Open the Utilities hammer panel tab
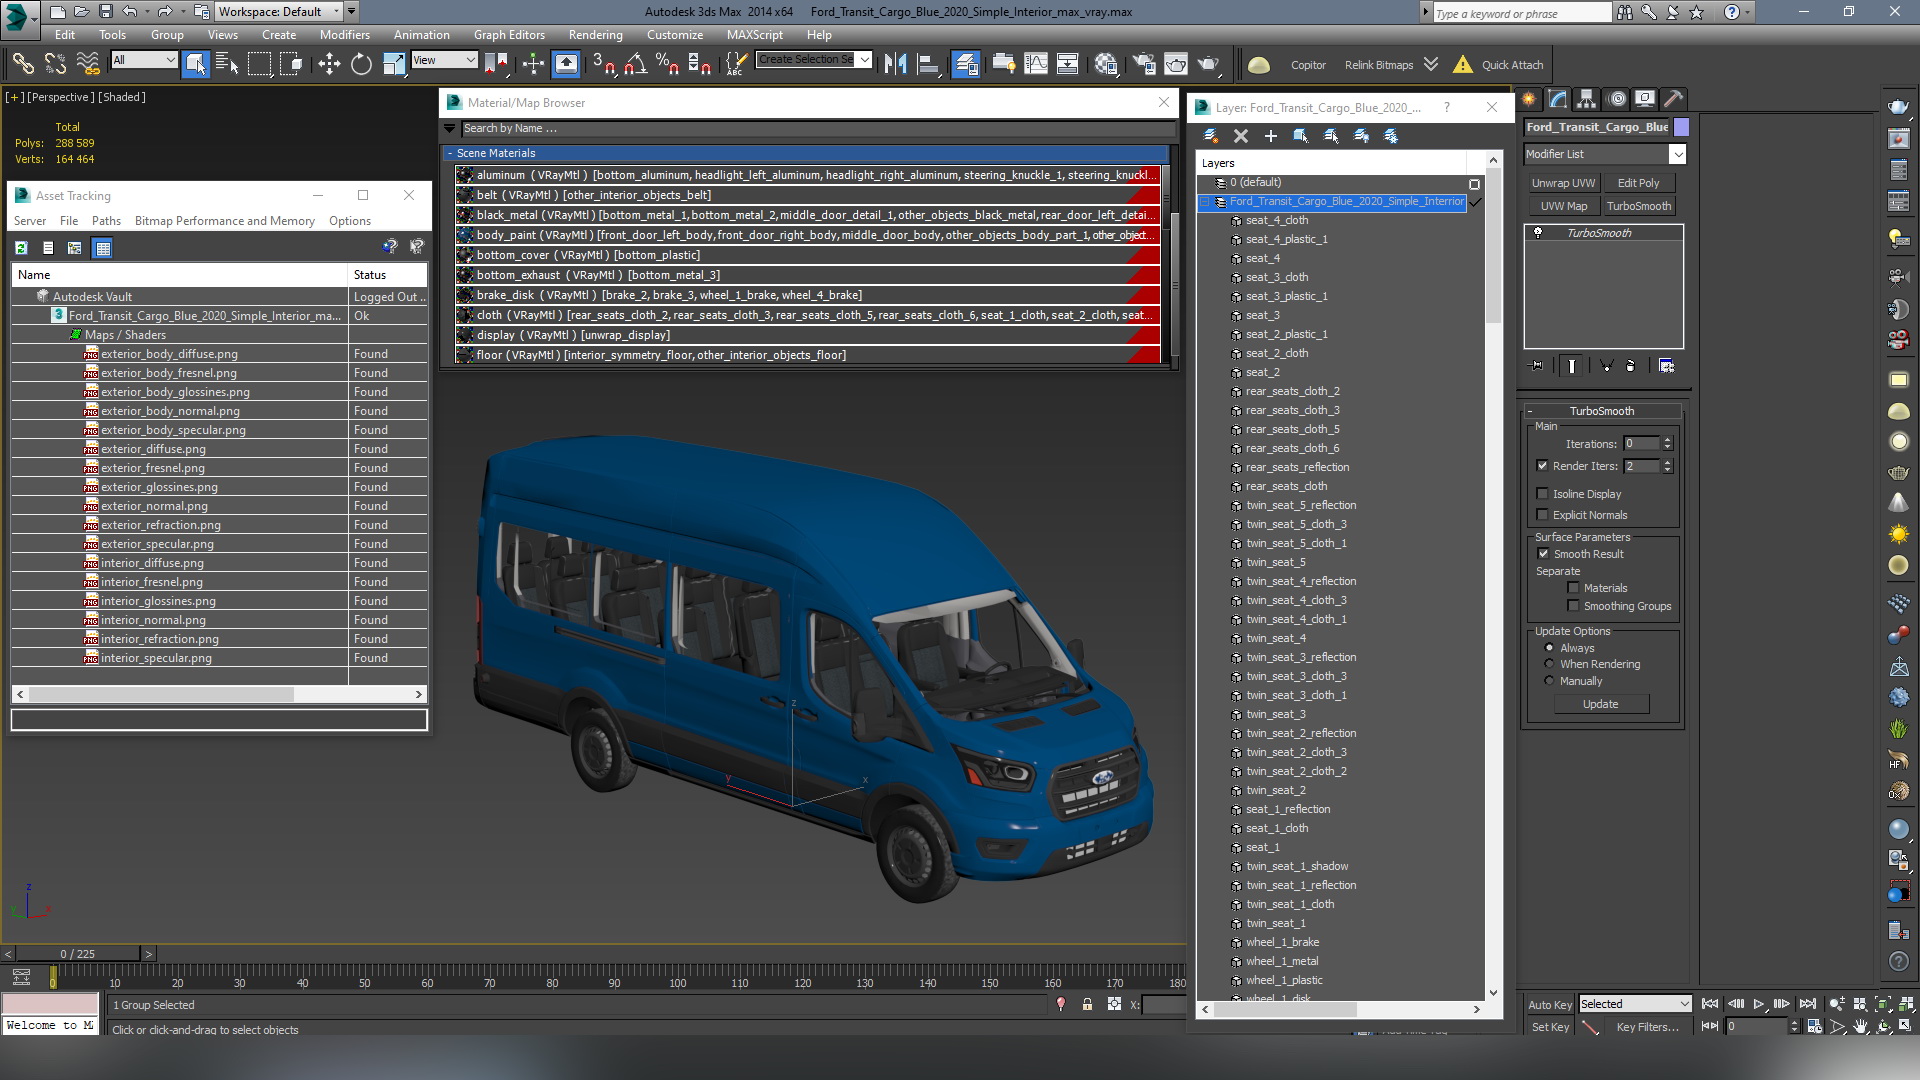Image resolution: width=1920 pixels, height=1080 pixels. 1673,98
